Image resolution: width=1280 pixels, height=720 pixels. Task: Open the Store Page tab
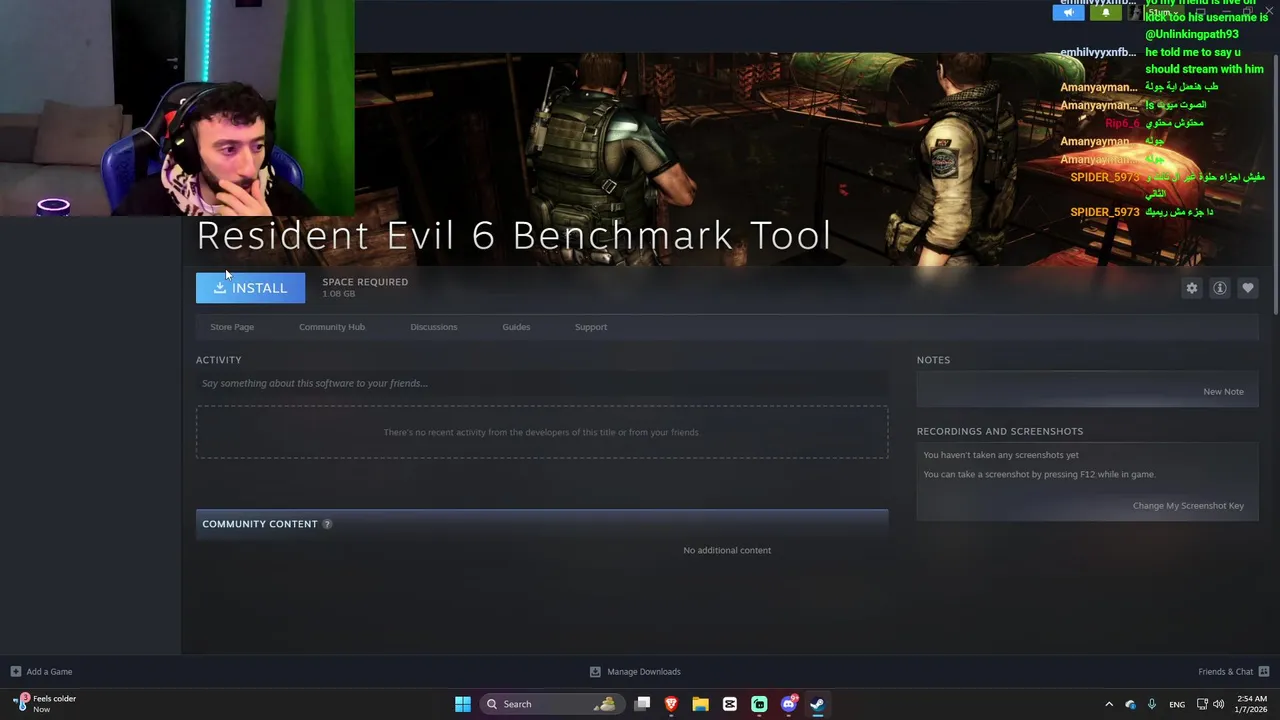point(232,327)
